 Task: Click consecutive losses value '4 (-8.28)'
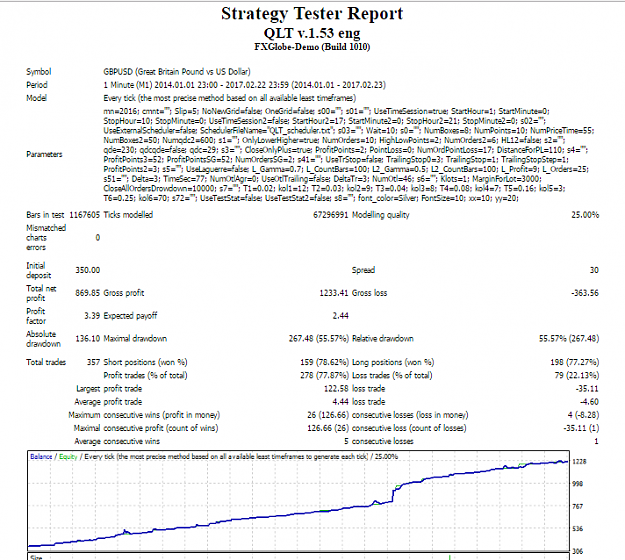(583, 415)
